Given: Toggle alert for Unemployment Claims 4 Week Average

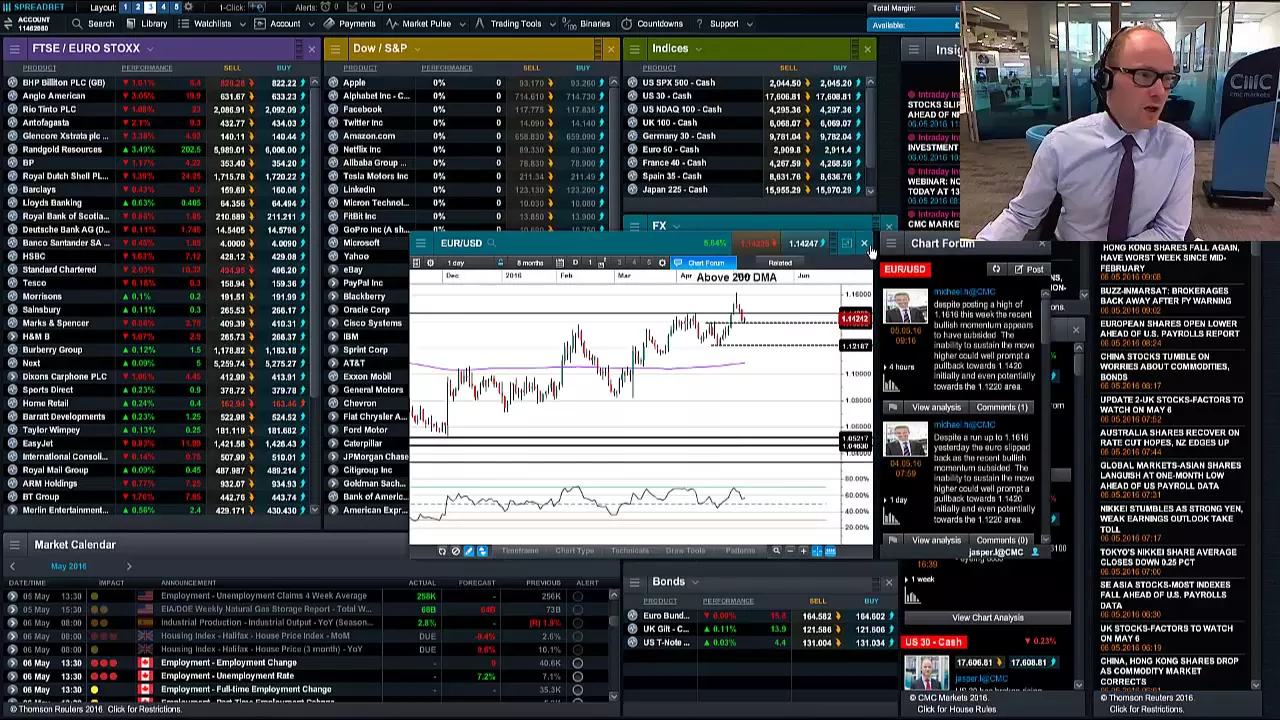Looking at the screenshot, I should coord(577,596).
